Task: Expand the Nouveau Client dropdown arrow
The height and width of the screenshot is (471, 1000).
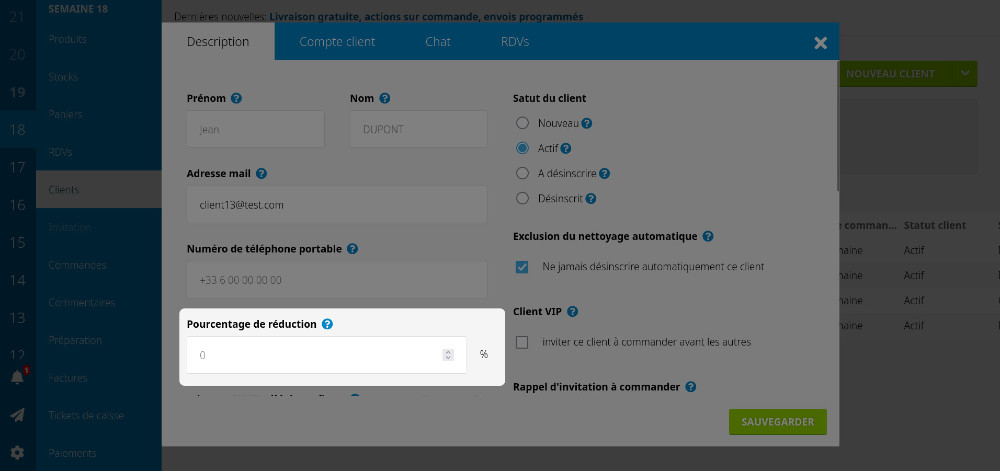Action: (964, 73)
